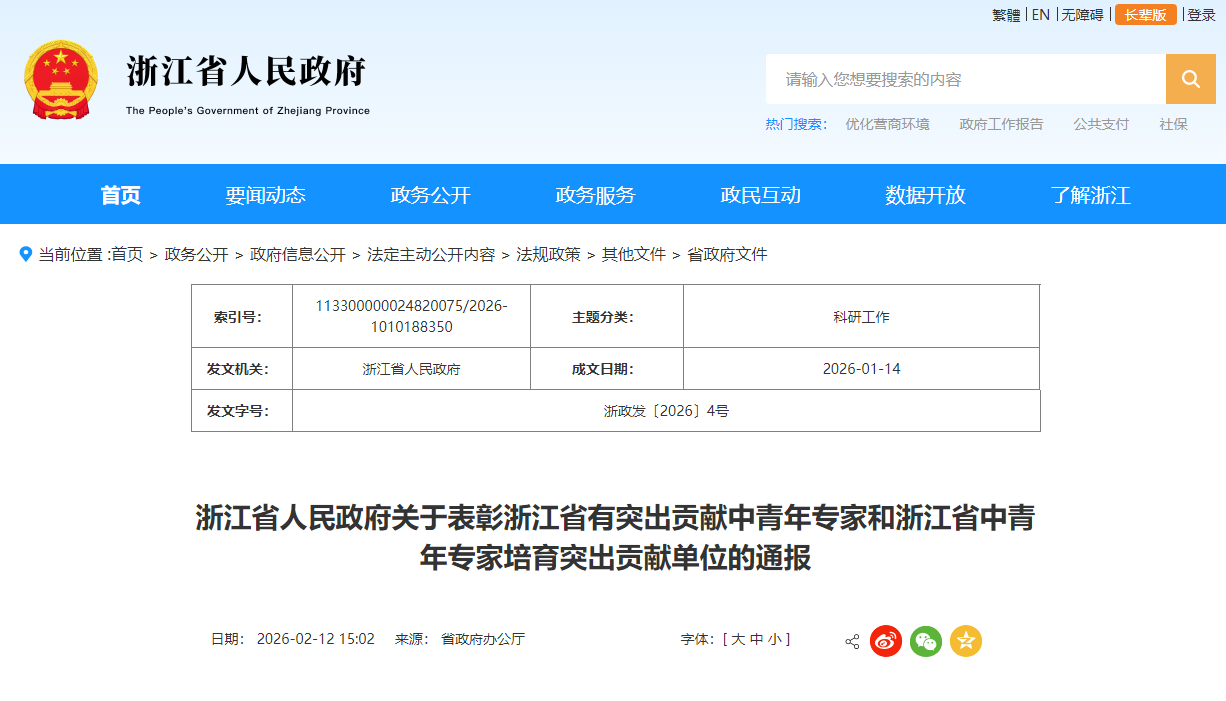Viewport: 1226px width, 701px height.
Task: Click the search magnifier icon
Action: [x=1190, y=79]
